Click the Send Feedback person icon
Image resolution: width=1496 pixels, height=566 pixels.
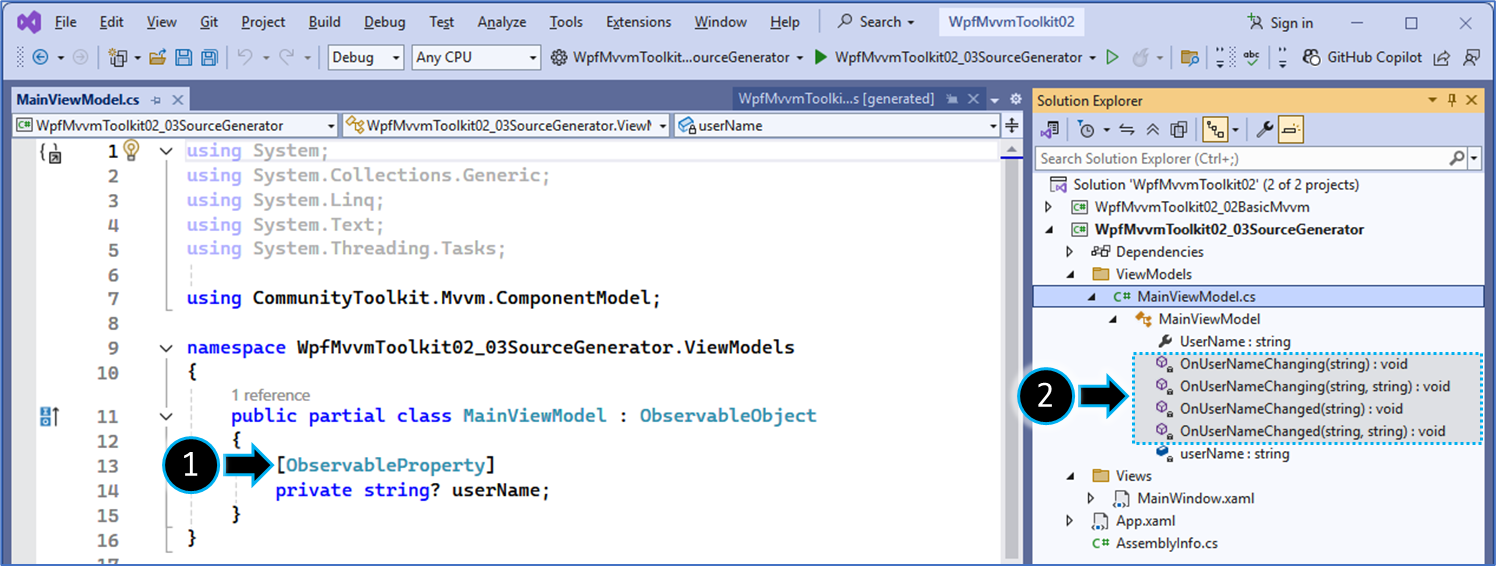(1471, 58)
